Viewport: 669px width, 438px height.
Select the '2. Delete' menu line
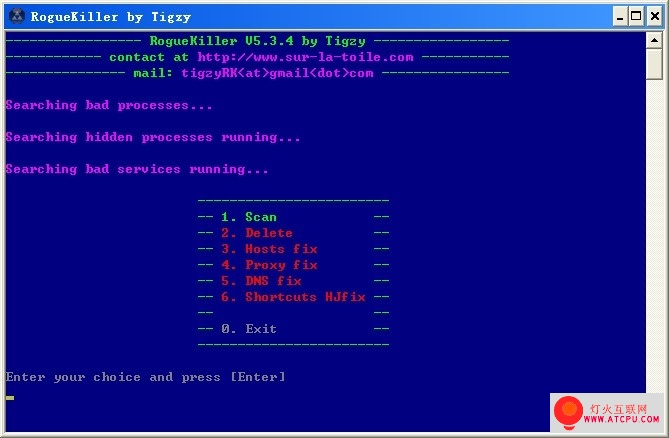pyautogui.click(x=257, y=233)
